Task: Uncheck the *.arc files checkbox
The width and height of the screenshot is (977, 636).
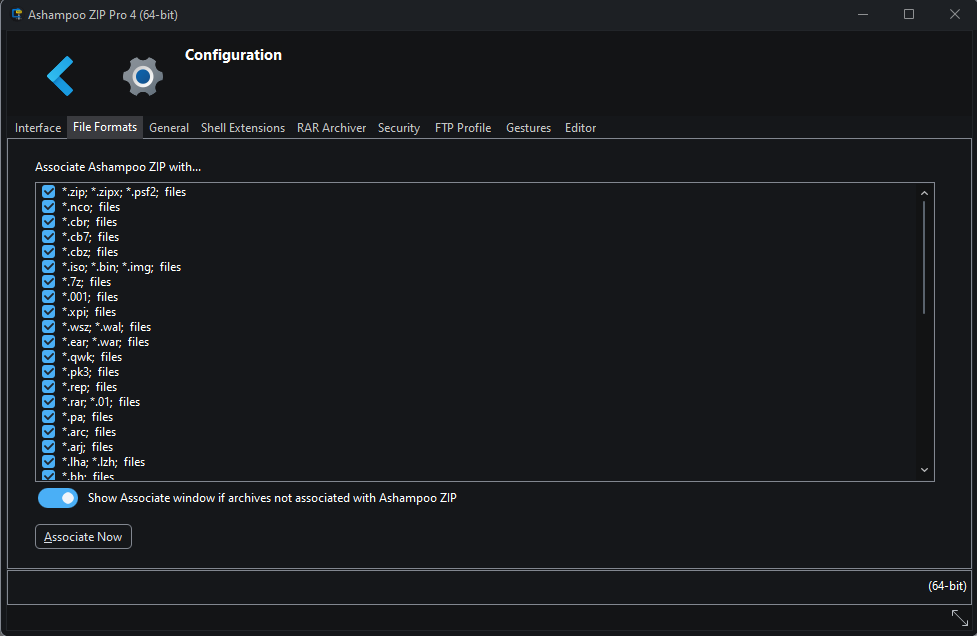Action: pyautogui.click(x=49, y=432)
